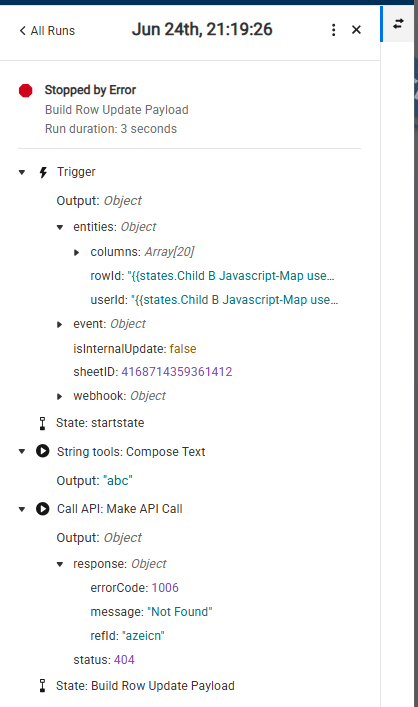Collapse the Trigger section

[22, 172]
